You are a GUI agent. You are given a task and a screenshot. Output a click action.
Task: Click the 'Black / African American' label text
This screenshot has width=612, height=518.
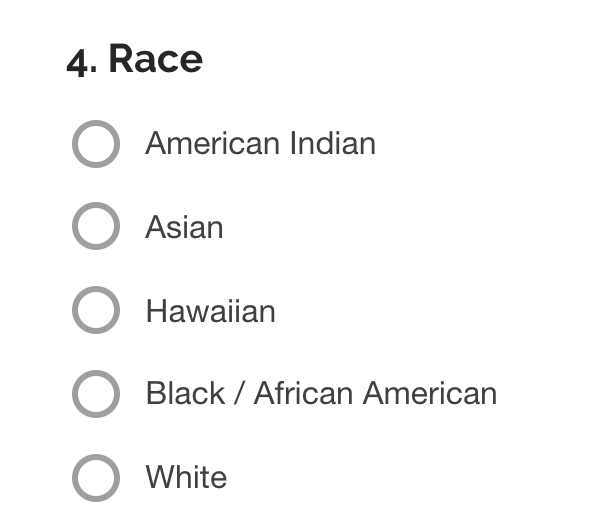coord(321,394)
